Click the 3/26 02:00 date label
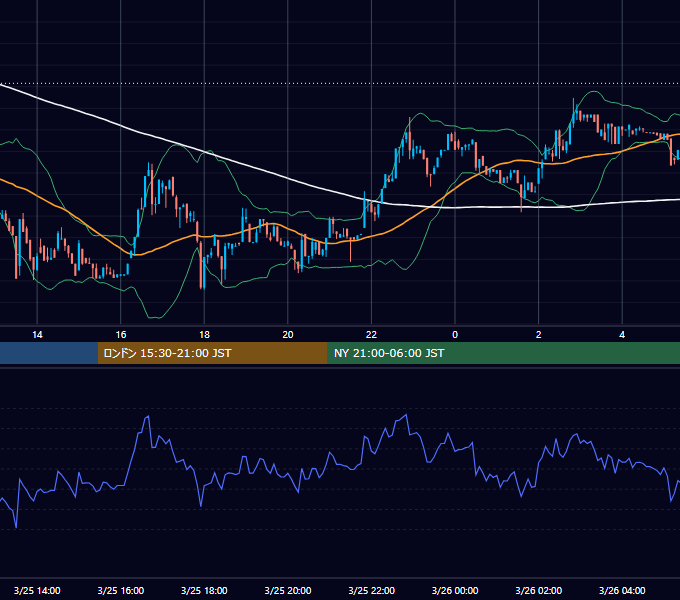Screen dimensions: 680x600 (x=539, y=590)
